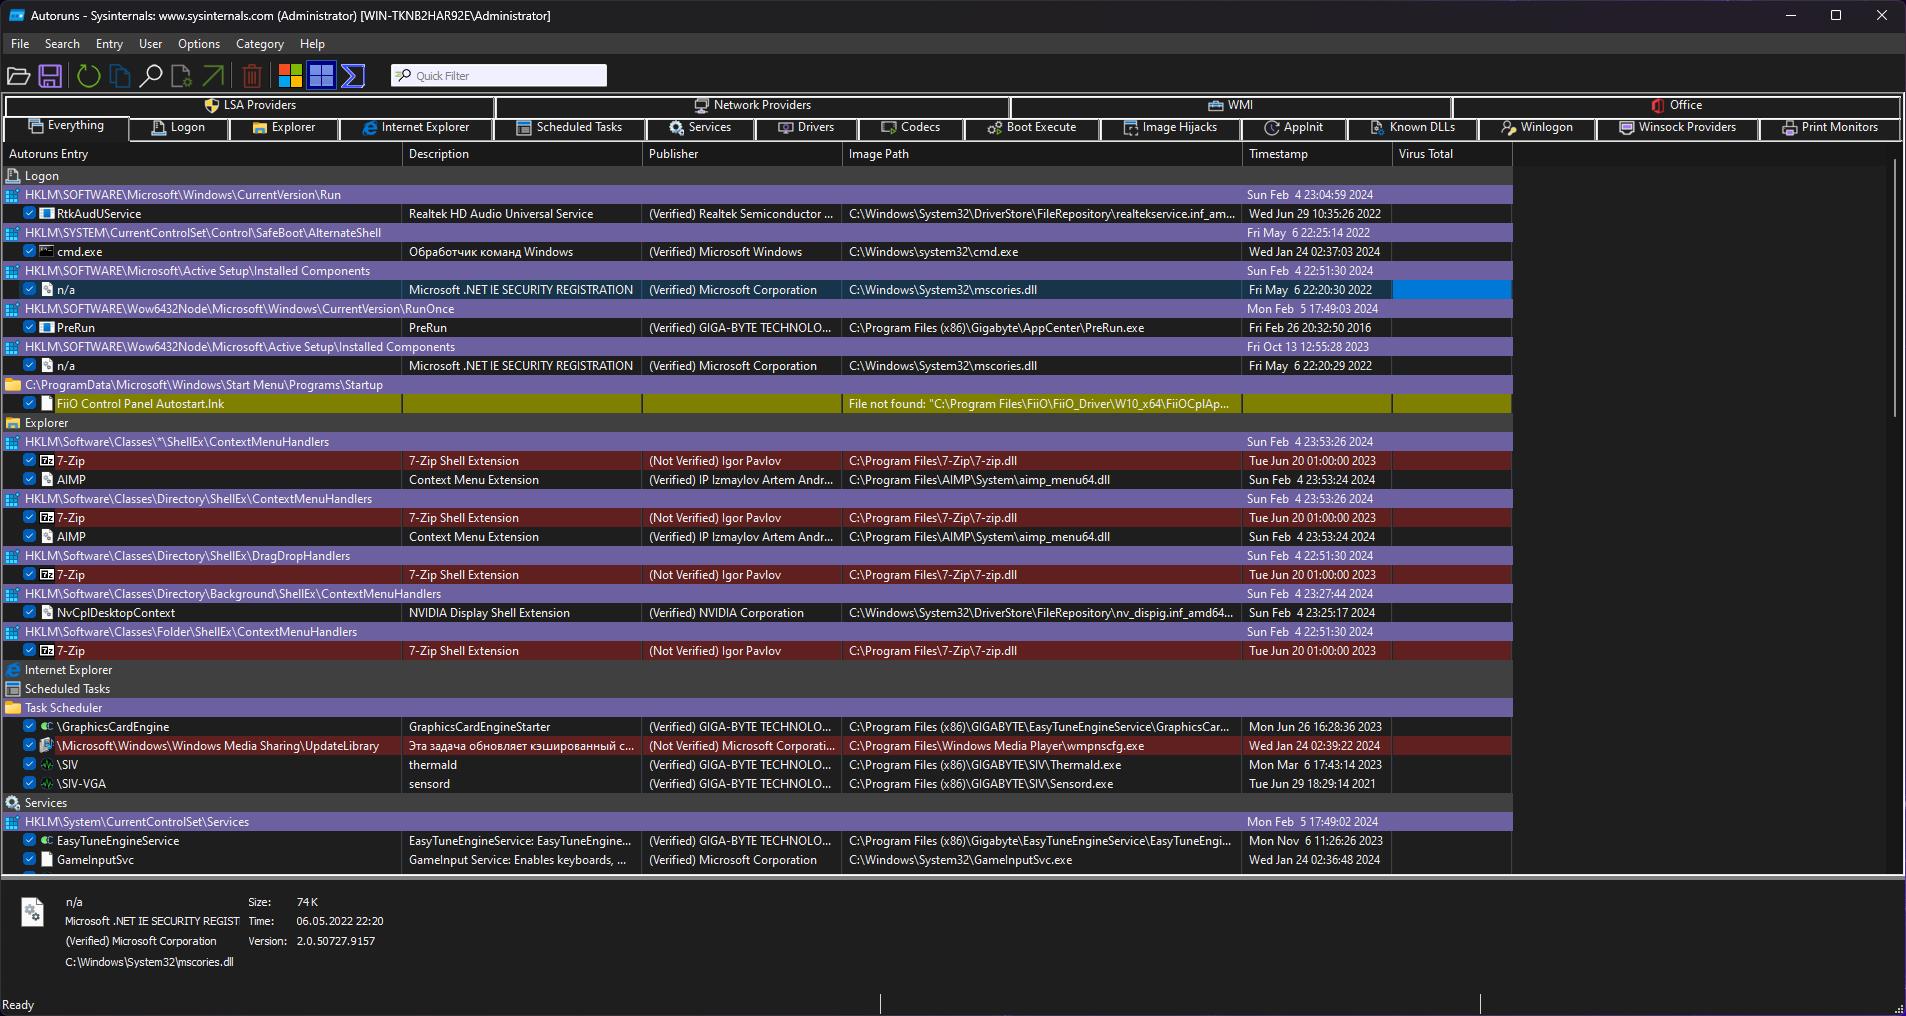
Task: Sort by the Autoruns Entry column header
Action: pos(202,154)
